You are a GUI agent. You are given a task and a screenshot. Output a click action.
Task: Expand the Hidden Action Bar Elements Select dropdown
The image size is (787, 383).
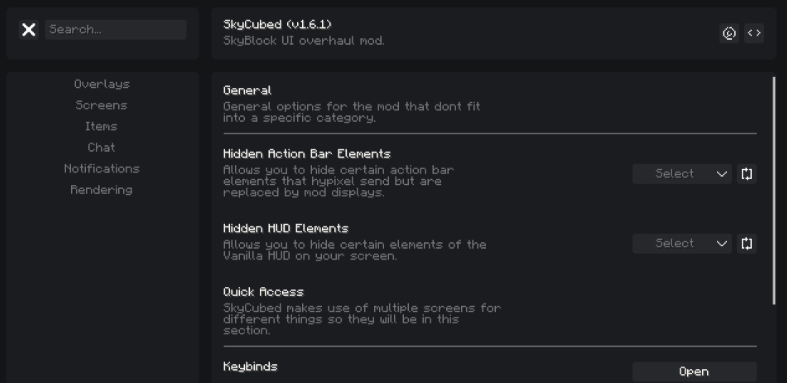682,174
